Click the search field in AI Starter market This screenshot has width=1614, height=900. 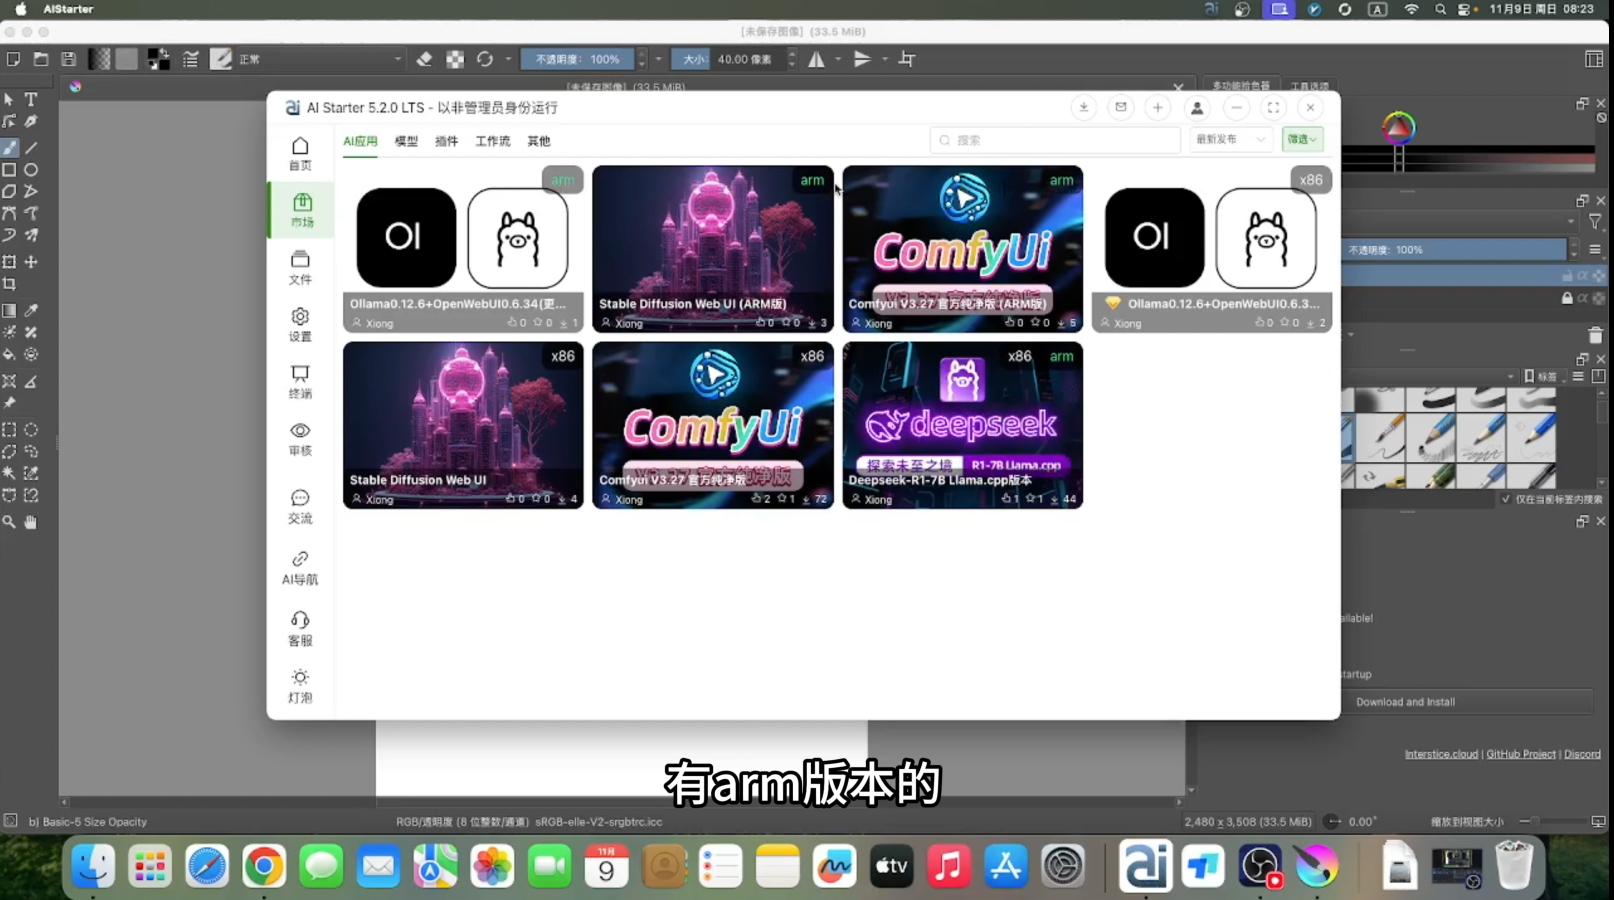[1055, 140]
